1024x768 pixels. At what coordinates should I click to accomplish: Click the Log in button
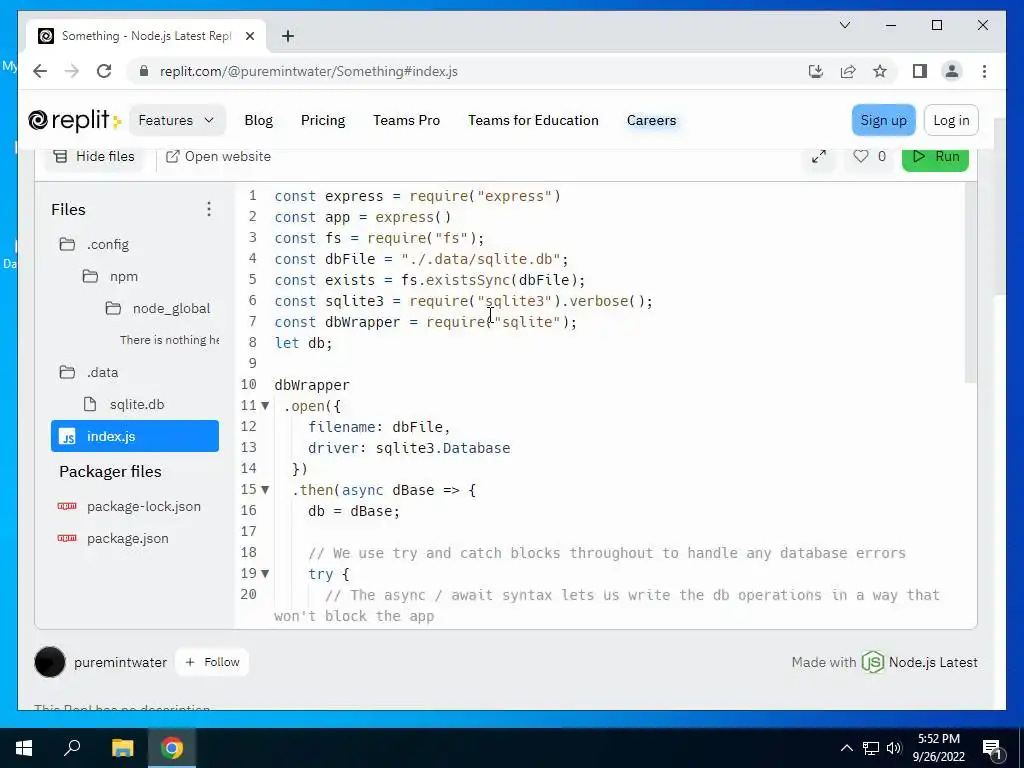click(x=951, y=120)
